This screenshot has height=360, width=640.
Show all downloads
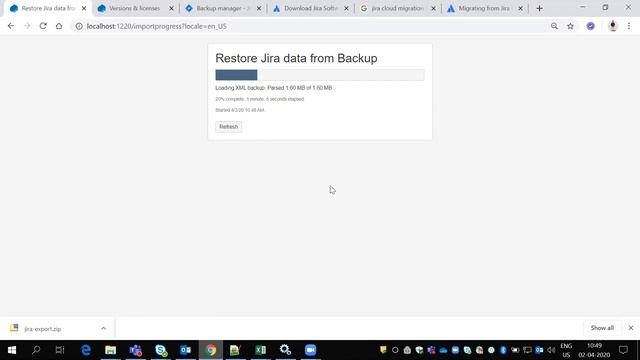602,328
